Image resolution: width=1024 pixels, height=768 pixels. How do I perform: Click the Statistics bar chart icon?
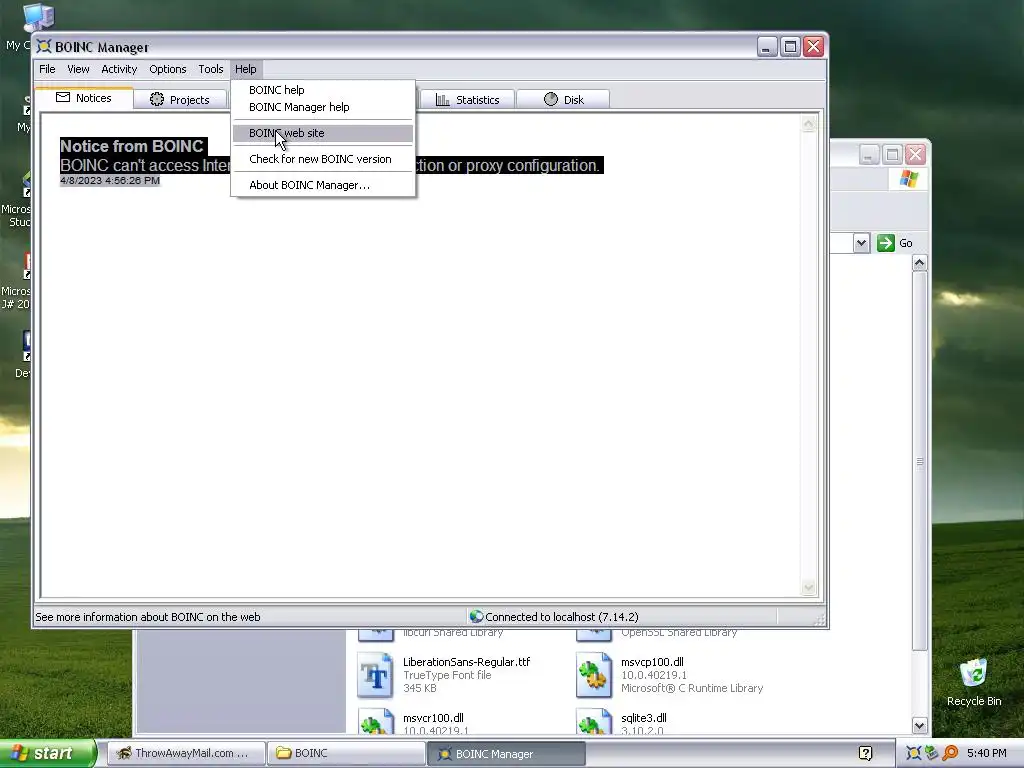point(443,99)
